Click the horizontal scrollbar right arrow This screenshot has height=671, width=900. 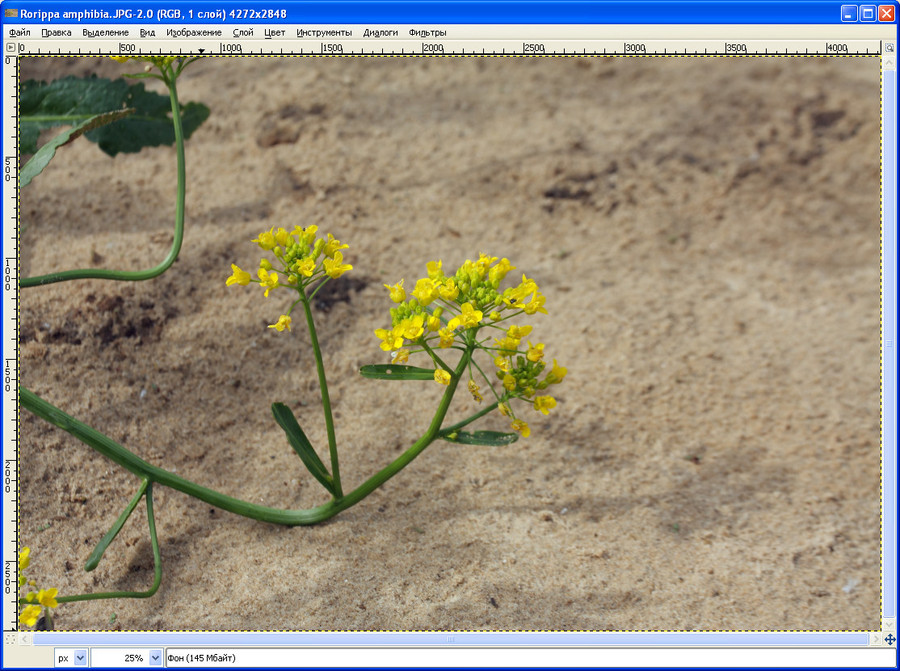pos(876,639)
